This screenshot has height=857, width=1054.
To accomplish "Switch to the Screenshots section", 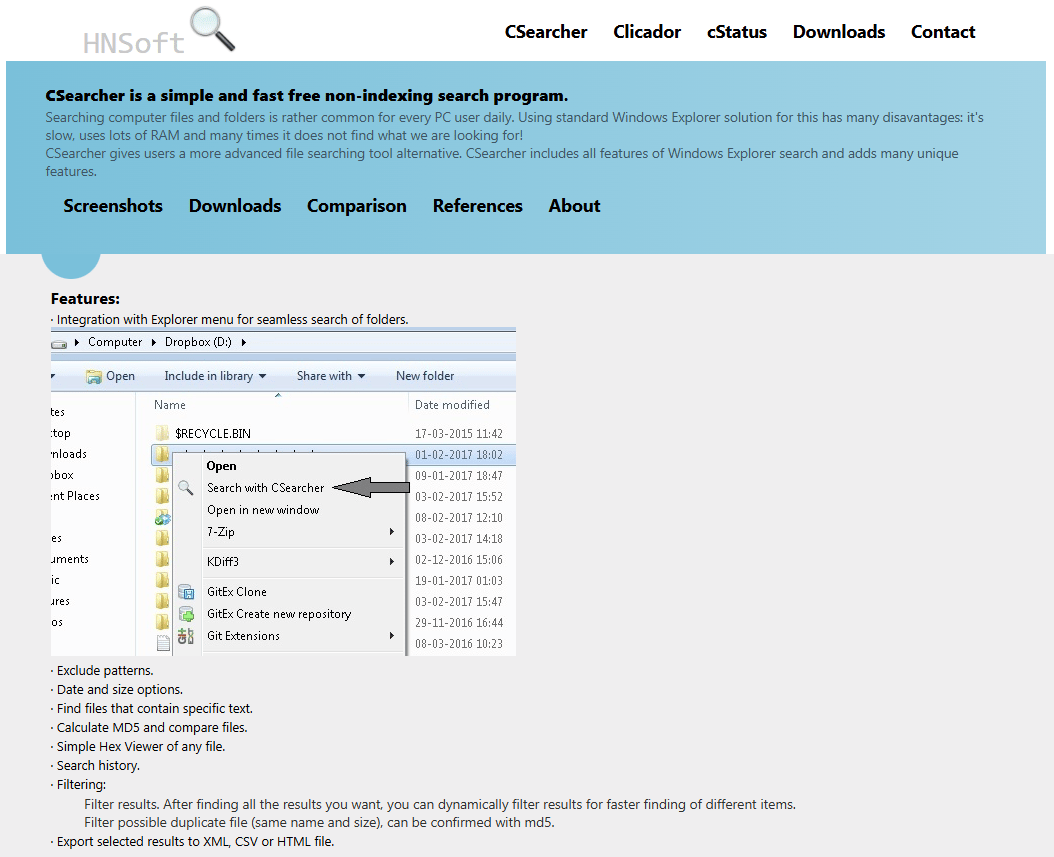I will click(x=113, y=206).
